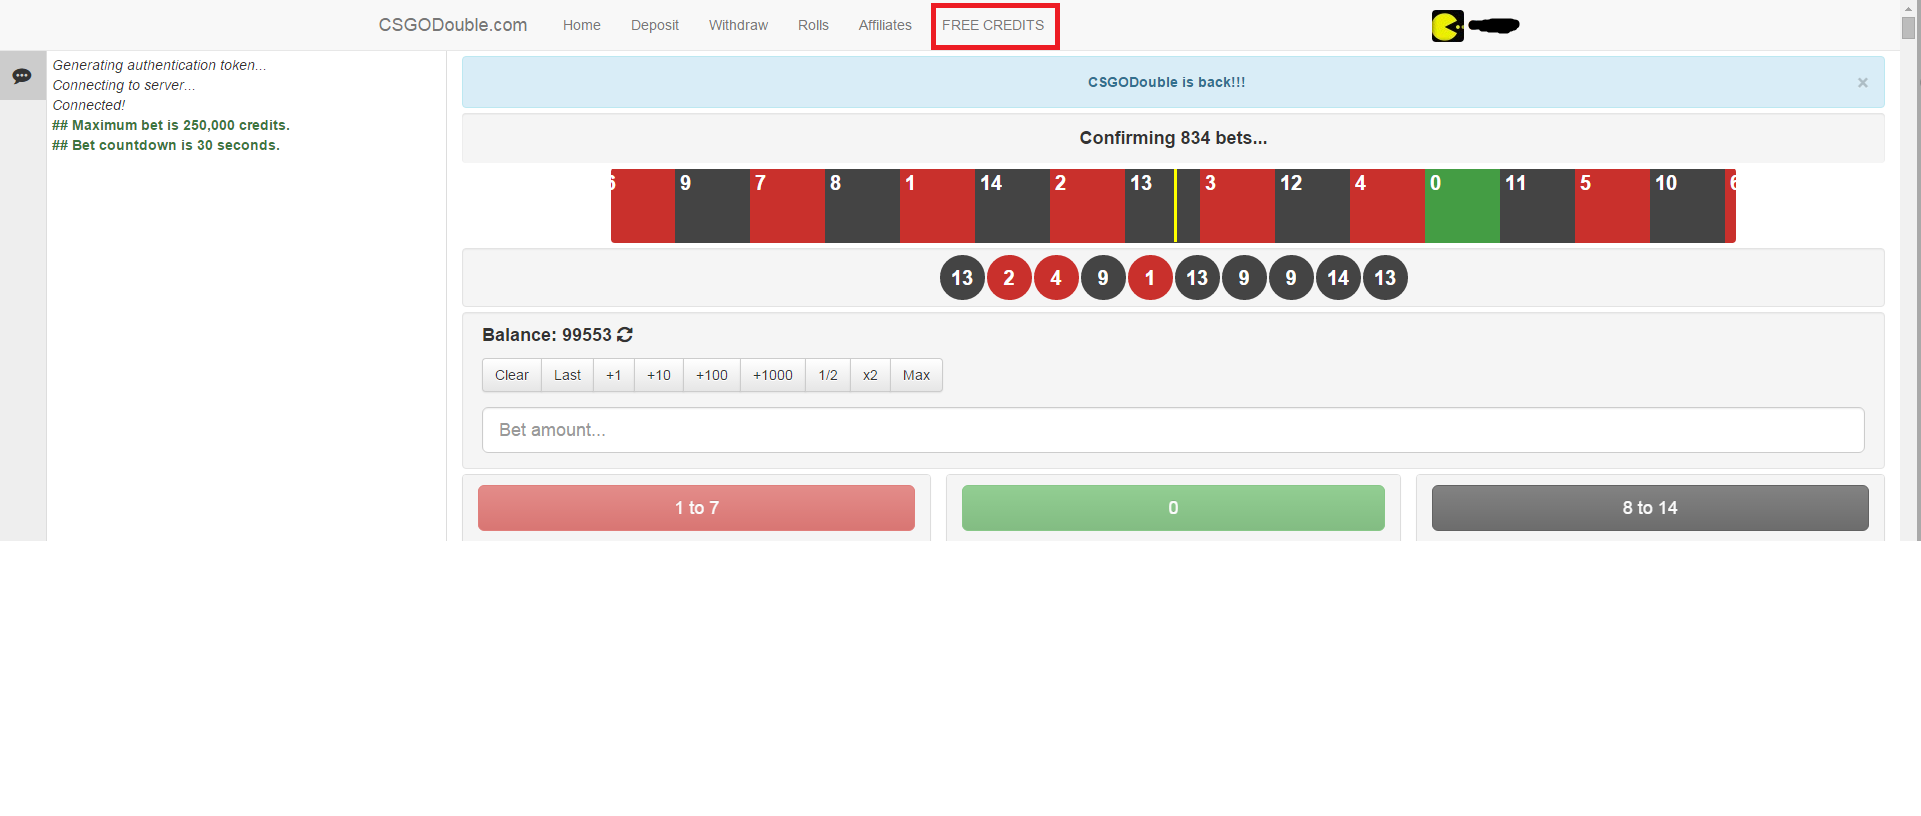
Task: Click the 7 tile on the roulette wheel
Action: [x=787, y=206]
